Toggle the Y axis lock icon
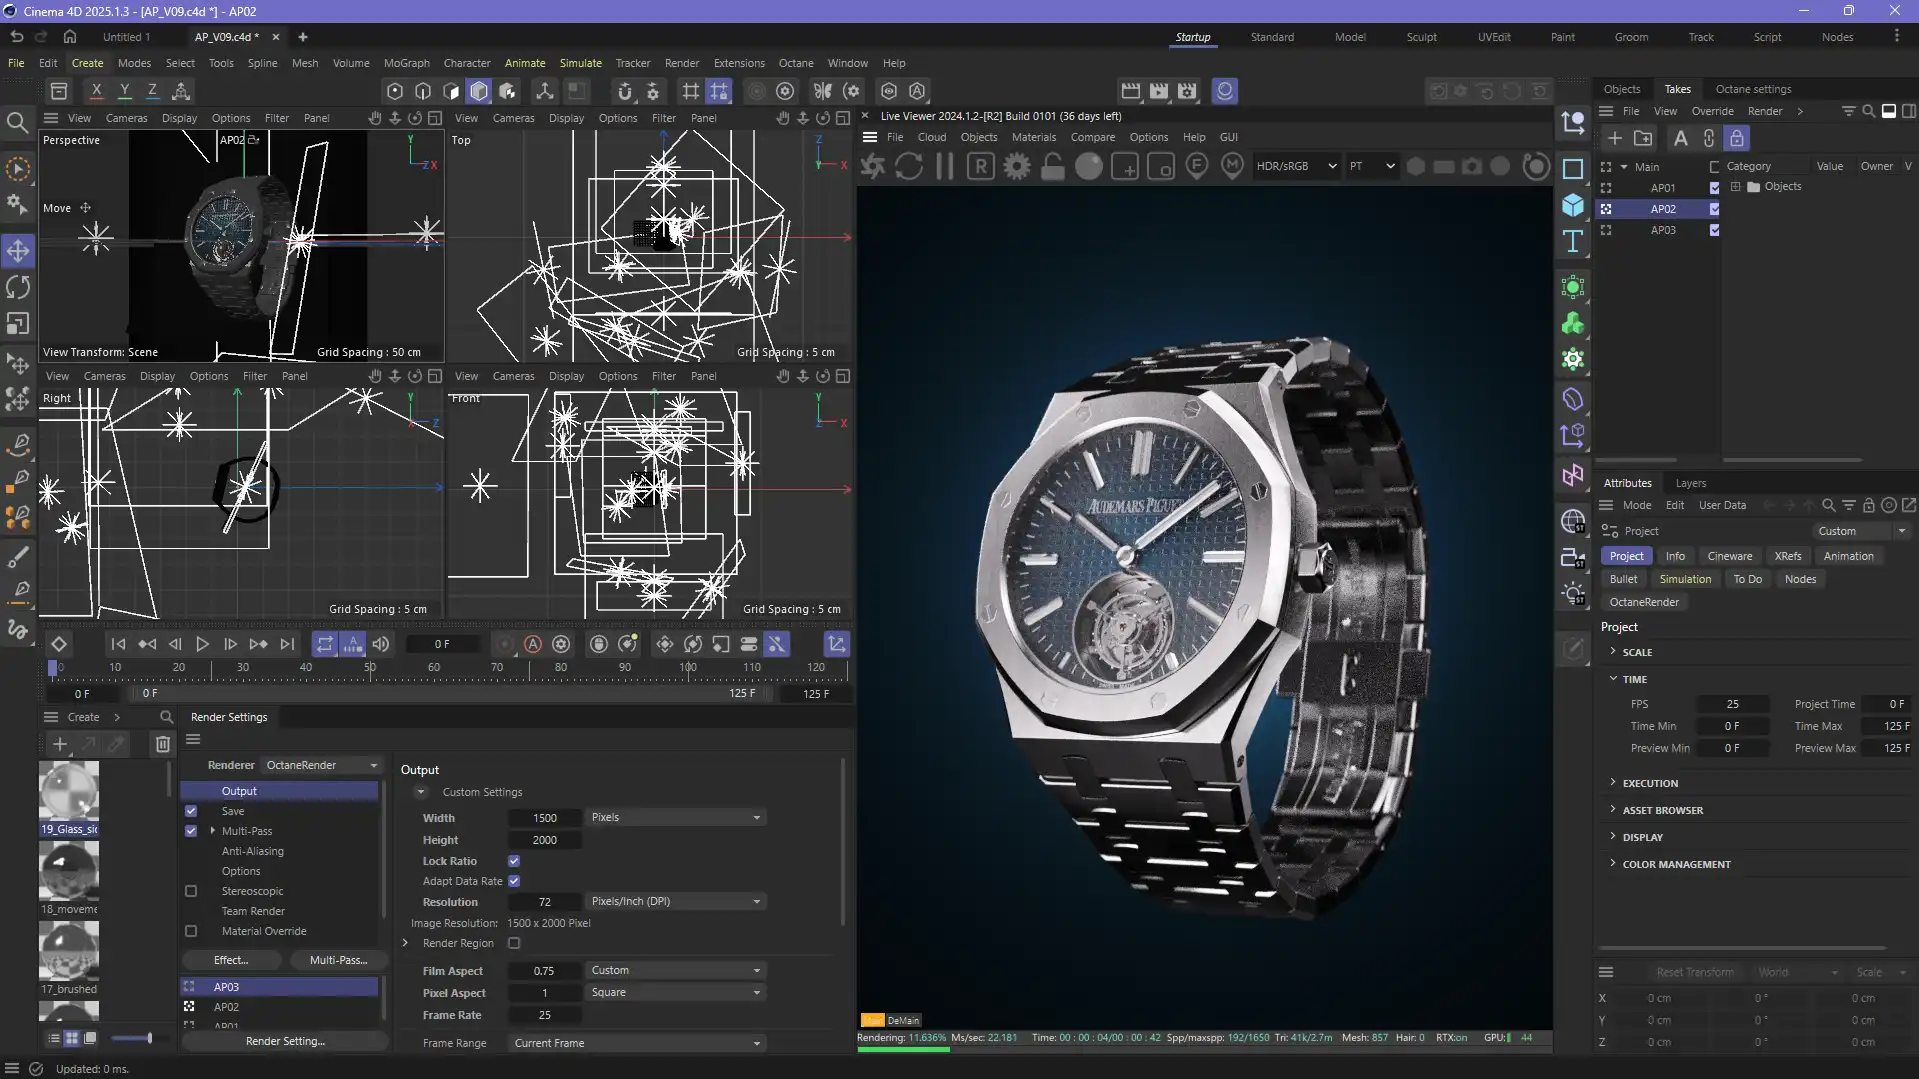This screenshot has height=1079, width=1919. [x=124, y=91]
